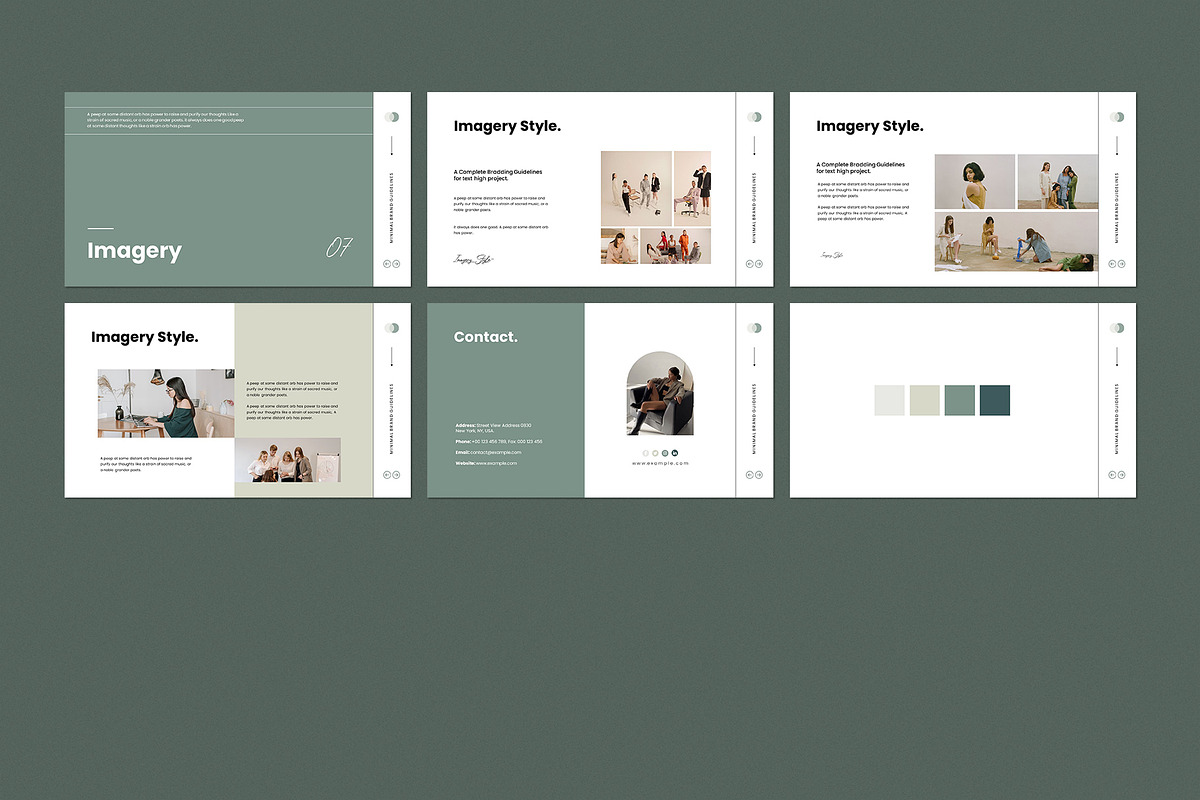The height and width of the screenshot is (800, 1200).
Task: Click the "07" number on Imagery slide
Action: (340, 248)
